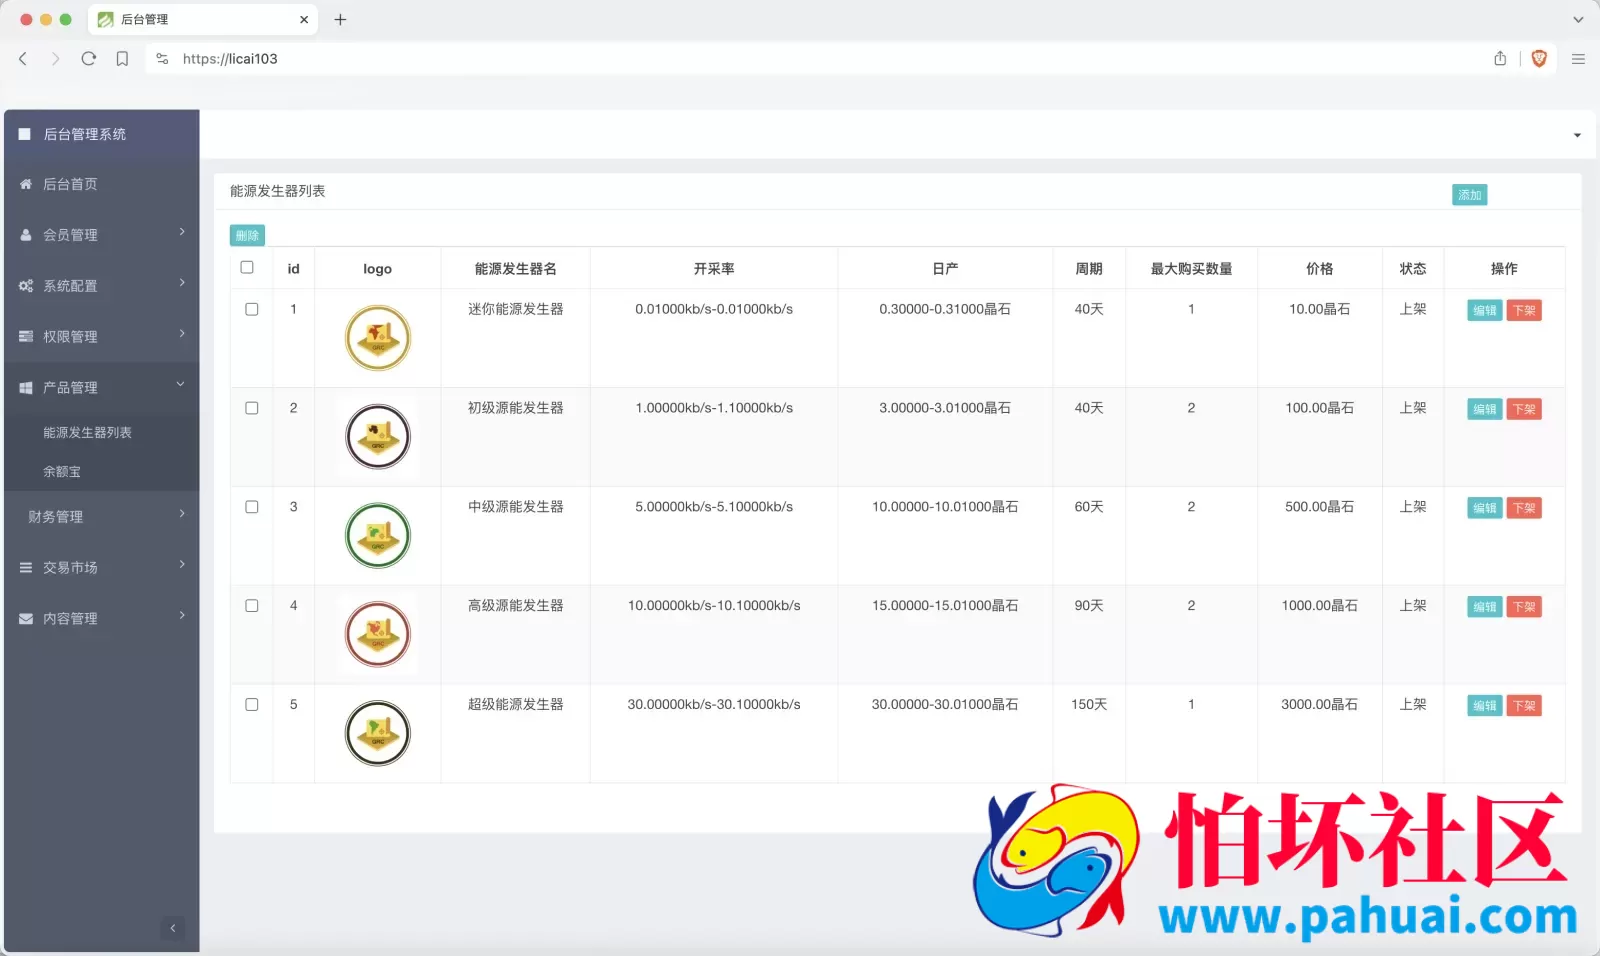The width and height of the screenshot is (1600, 956).
Task: Click the 删除 button above the table
Action: coord(247,236)
